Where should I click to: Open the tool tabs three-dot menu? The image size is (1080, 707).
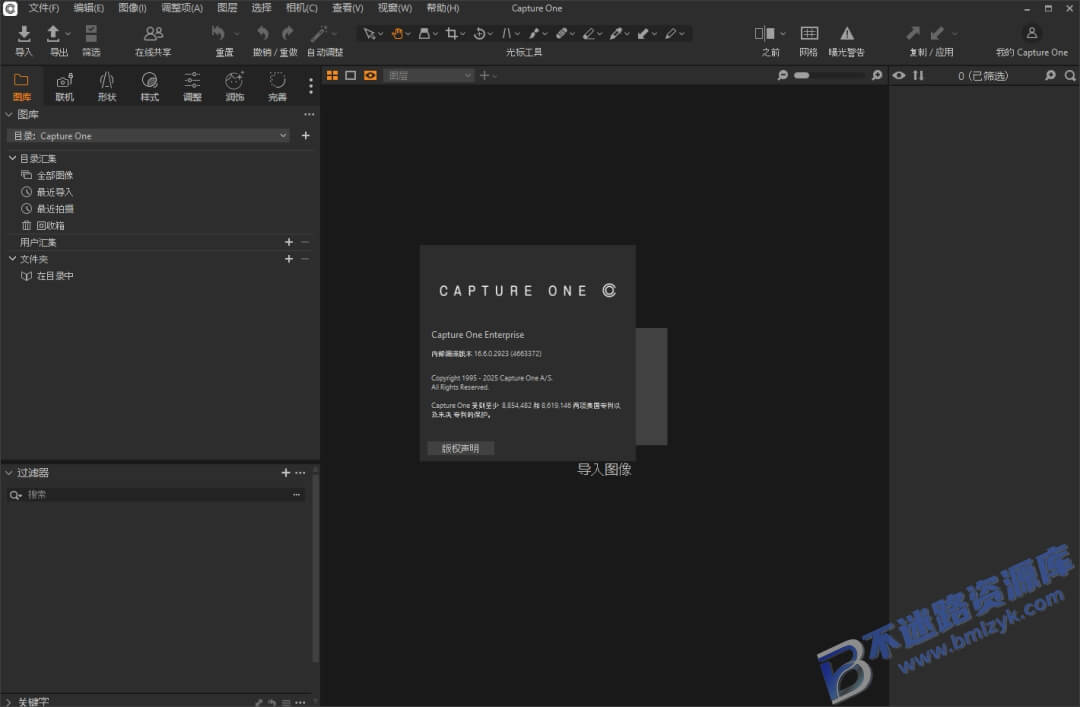coord(311,85)
